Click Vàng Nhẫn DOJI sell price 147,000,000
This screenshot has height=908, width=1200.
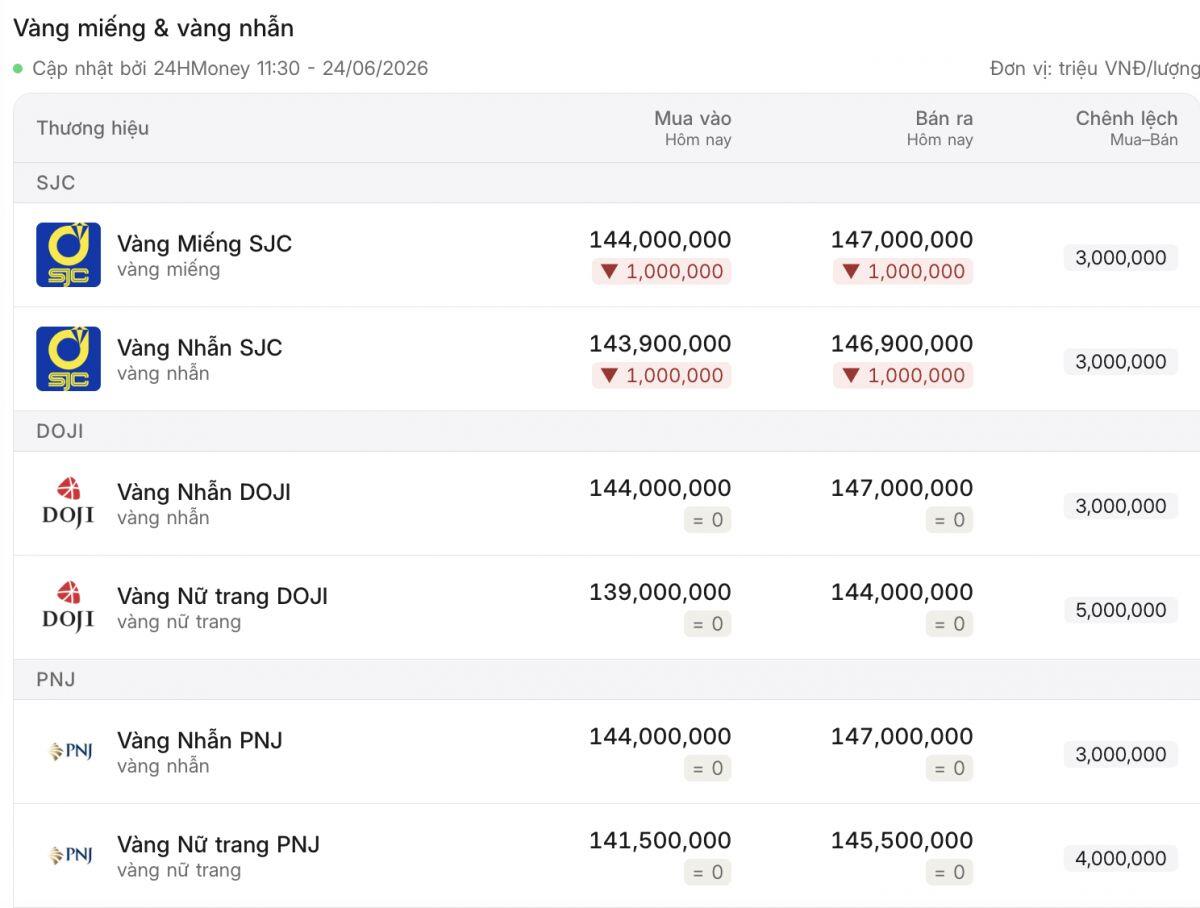[902, 488]
